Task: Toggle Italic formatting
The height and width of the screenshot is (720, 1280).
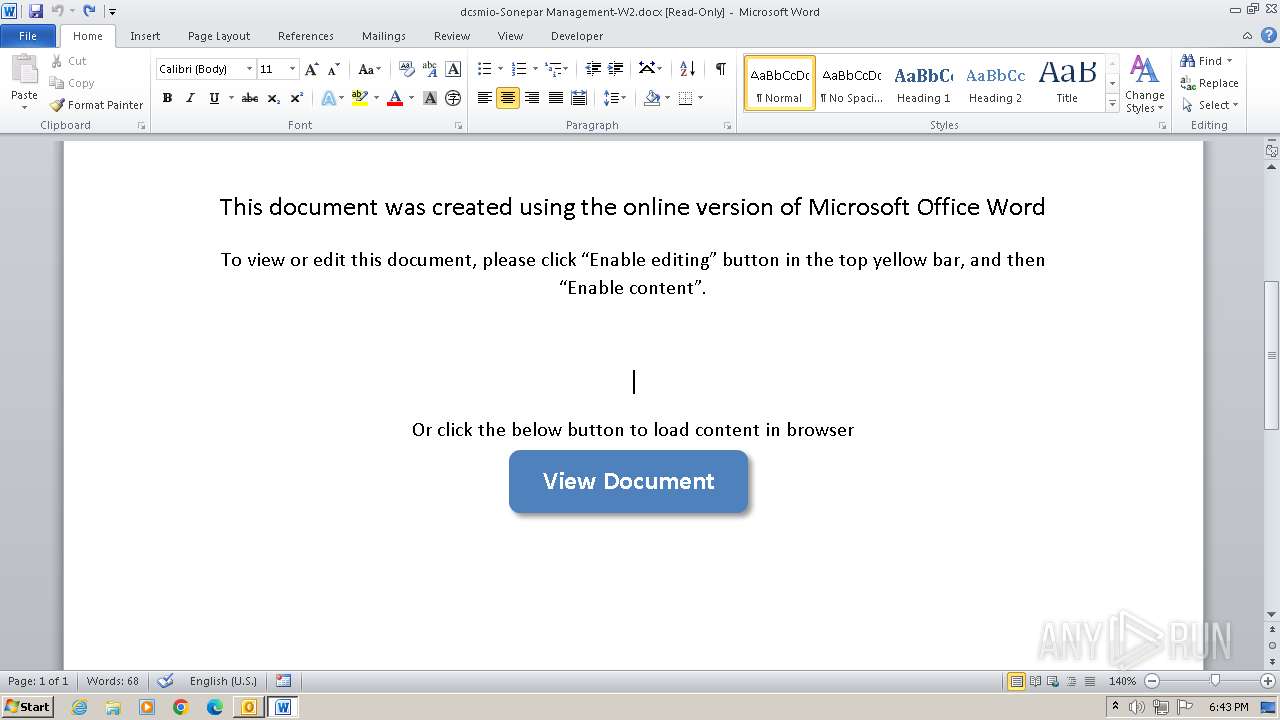Action: tap(190, 98)
